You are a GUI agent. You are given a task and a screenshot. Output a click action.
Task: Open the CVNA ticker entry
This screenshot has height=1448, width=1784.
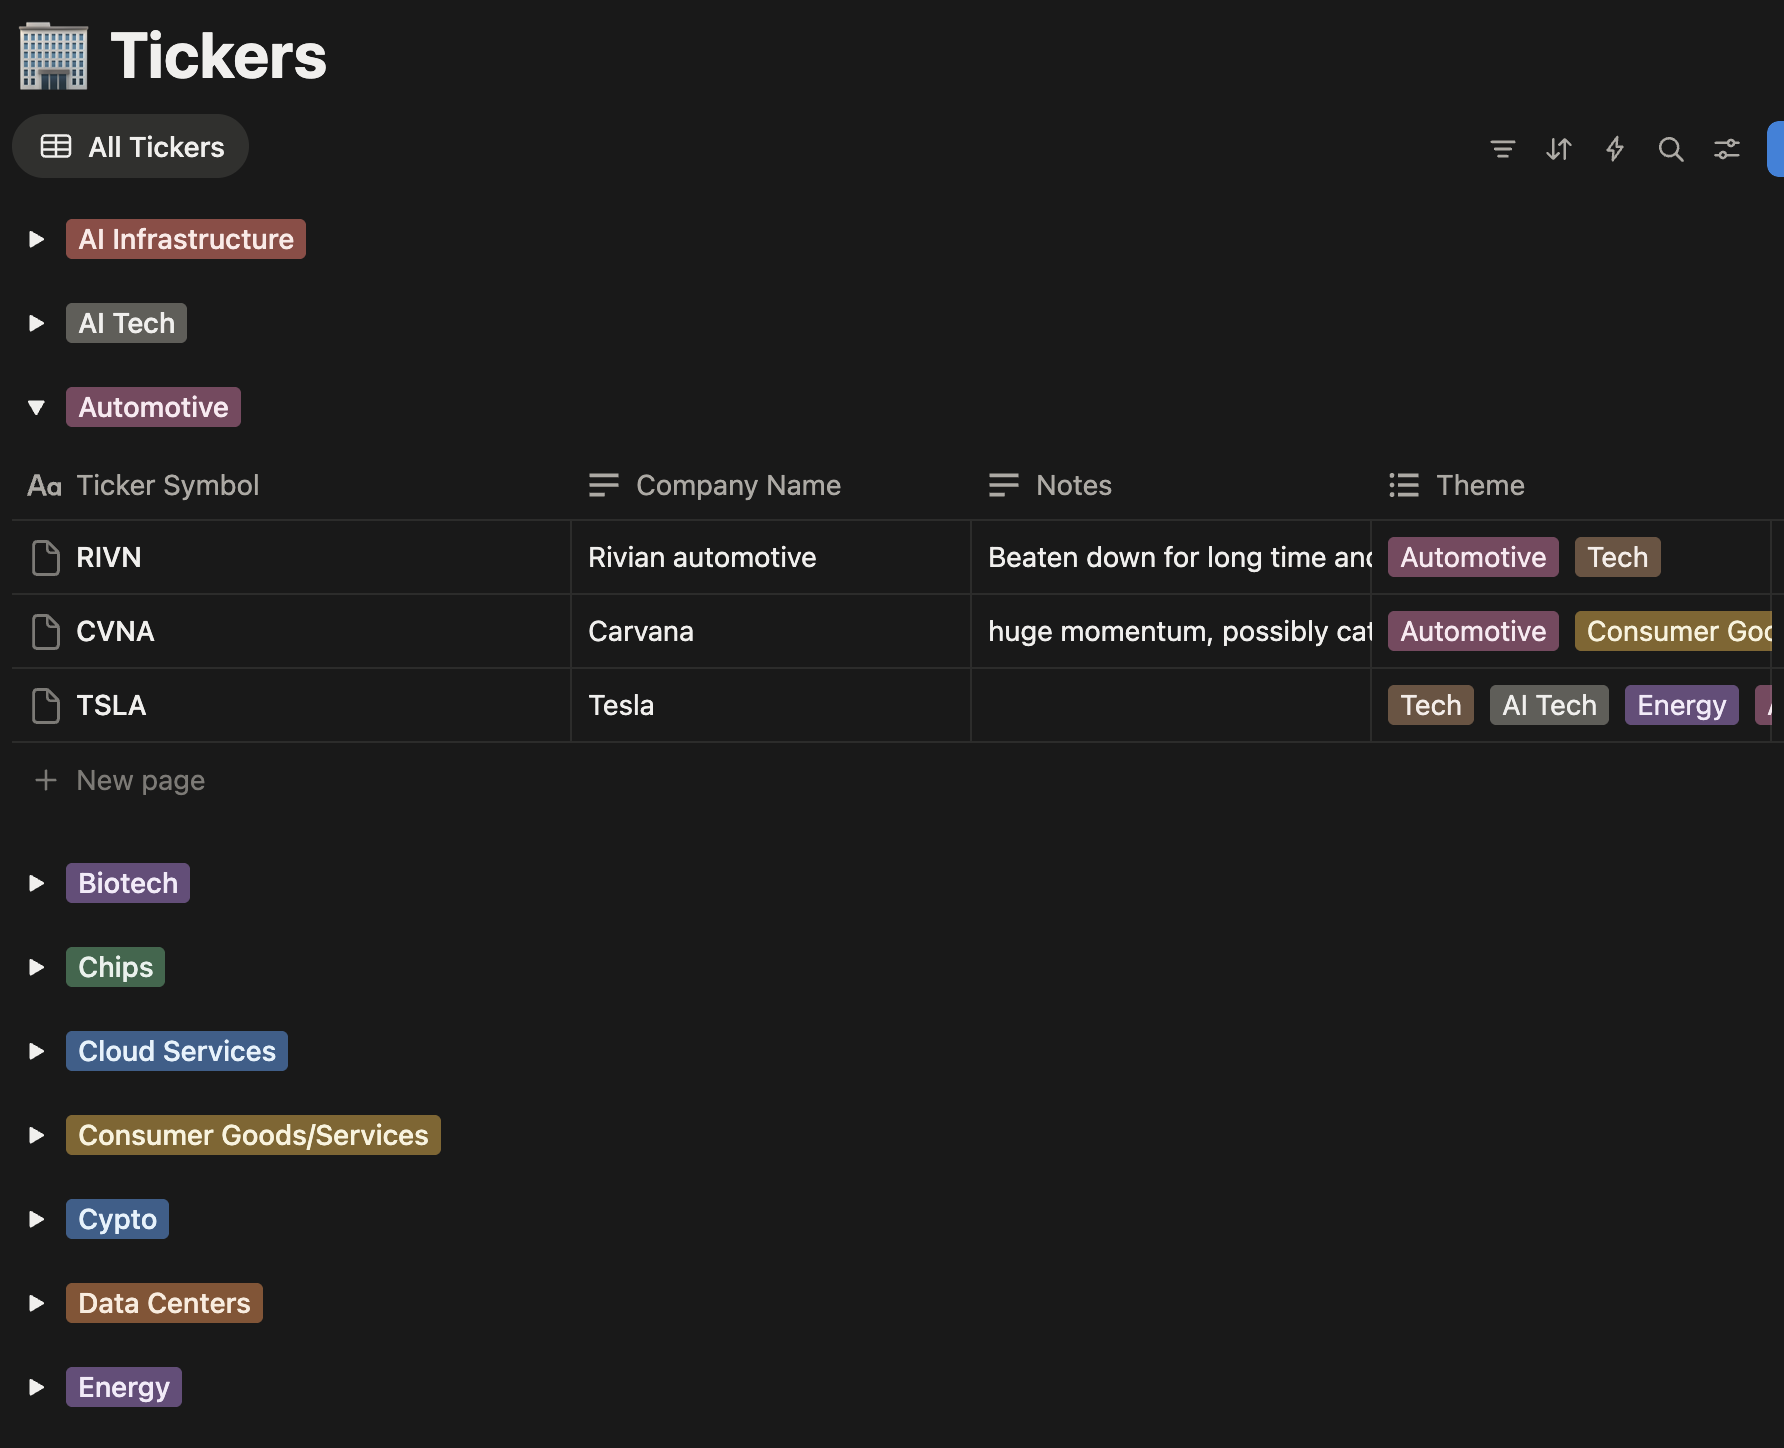pyautogui.click(x=115, y=631)
